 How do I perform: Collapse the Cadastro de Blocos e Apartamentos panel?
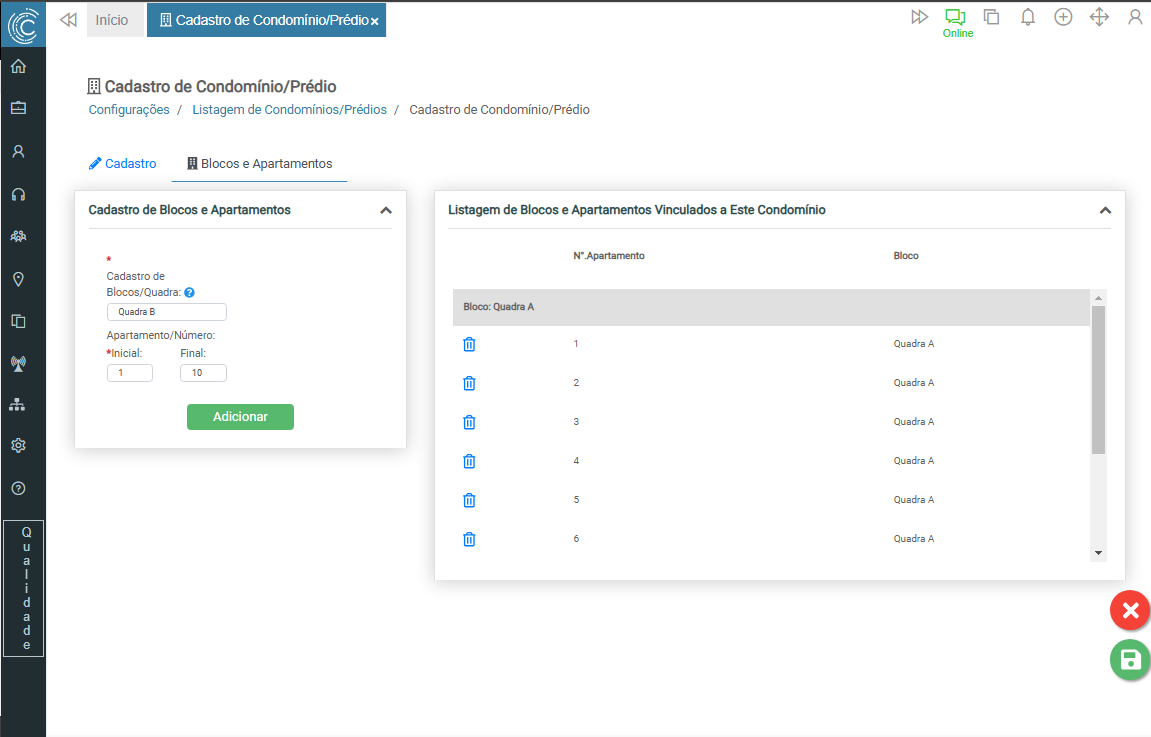[386, 211]
